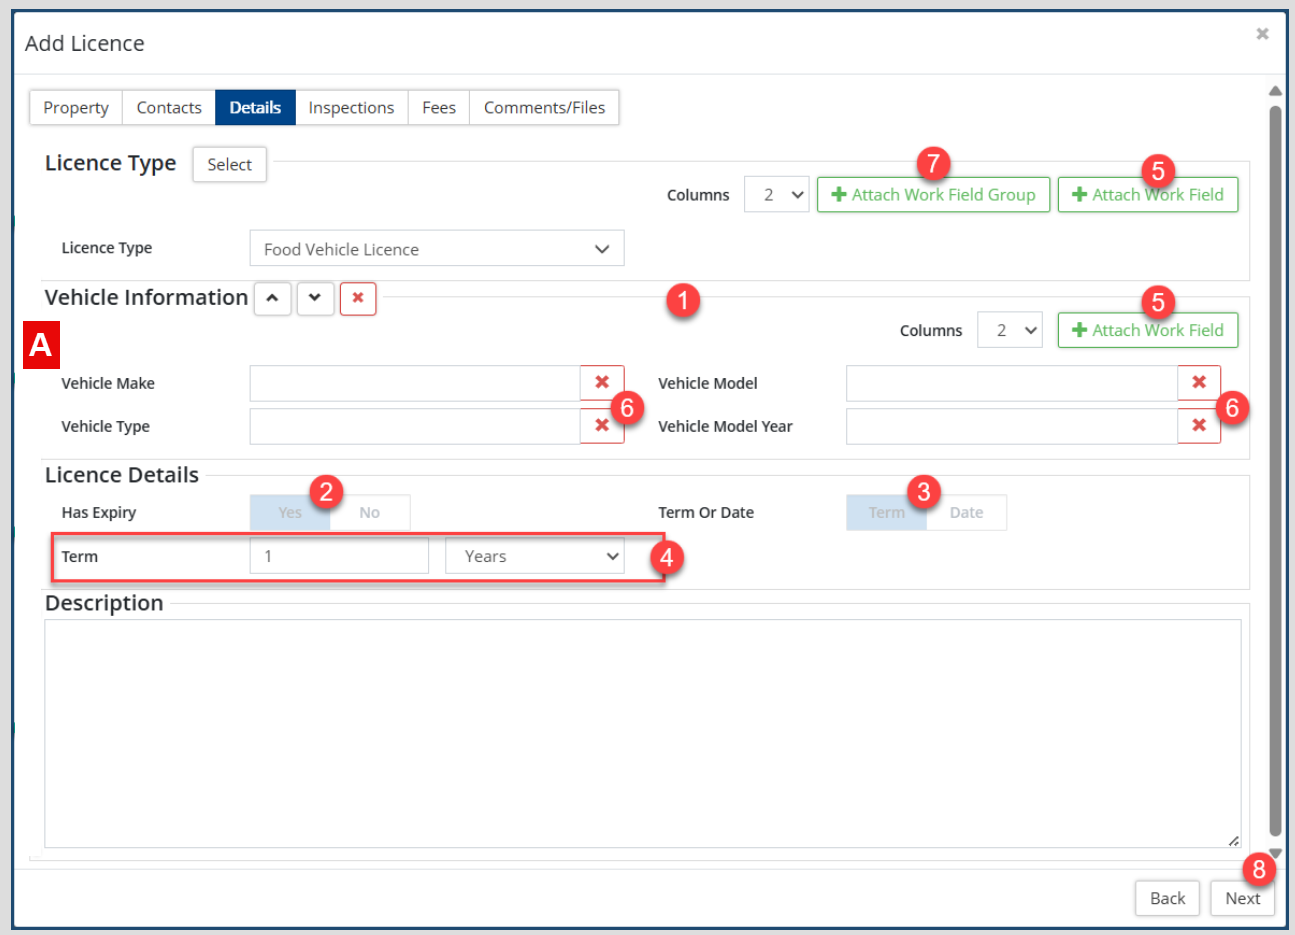The image size is (1295, 935).
Task: Click the Vehicle Model Year label
Action: [x=725, y=427]
